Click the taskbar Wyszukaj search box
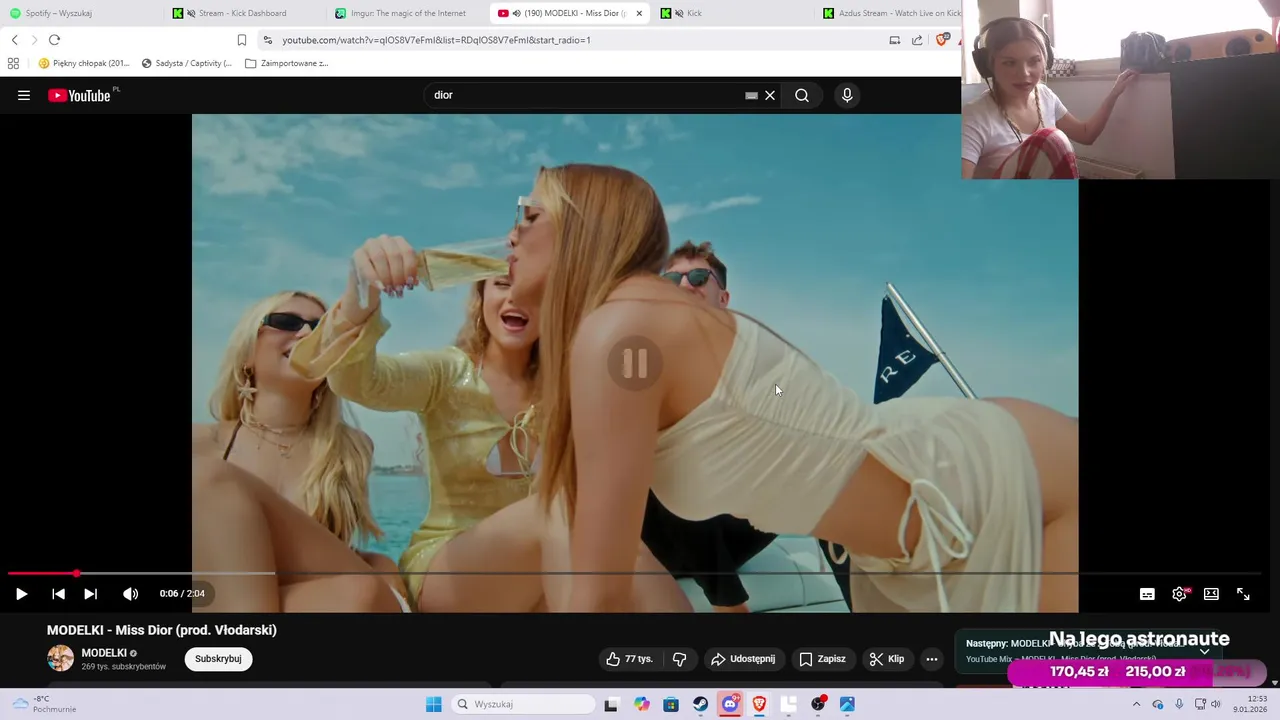Image resolution: width=1280 pixels, height=720 pixels. coord(522,704)
